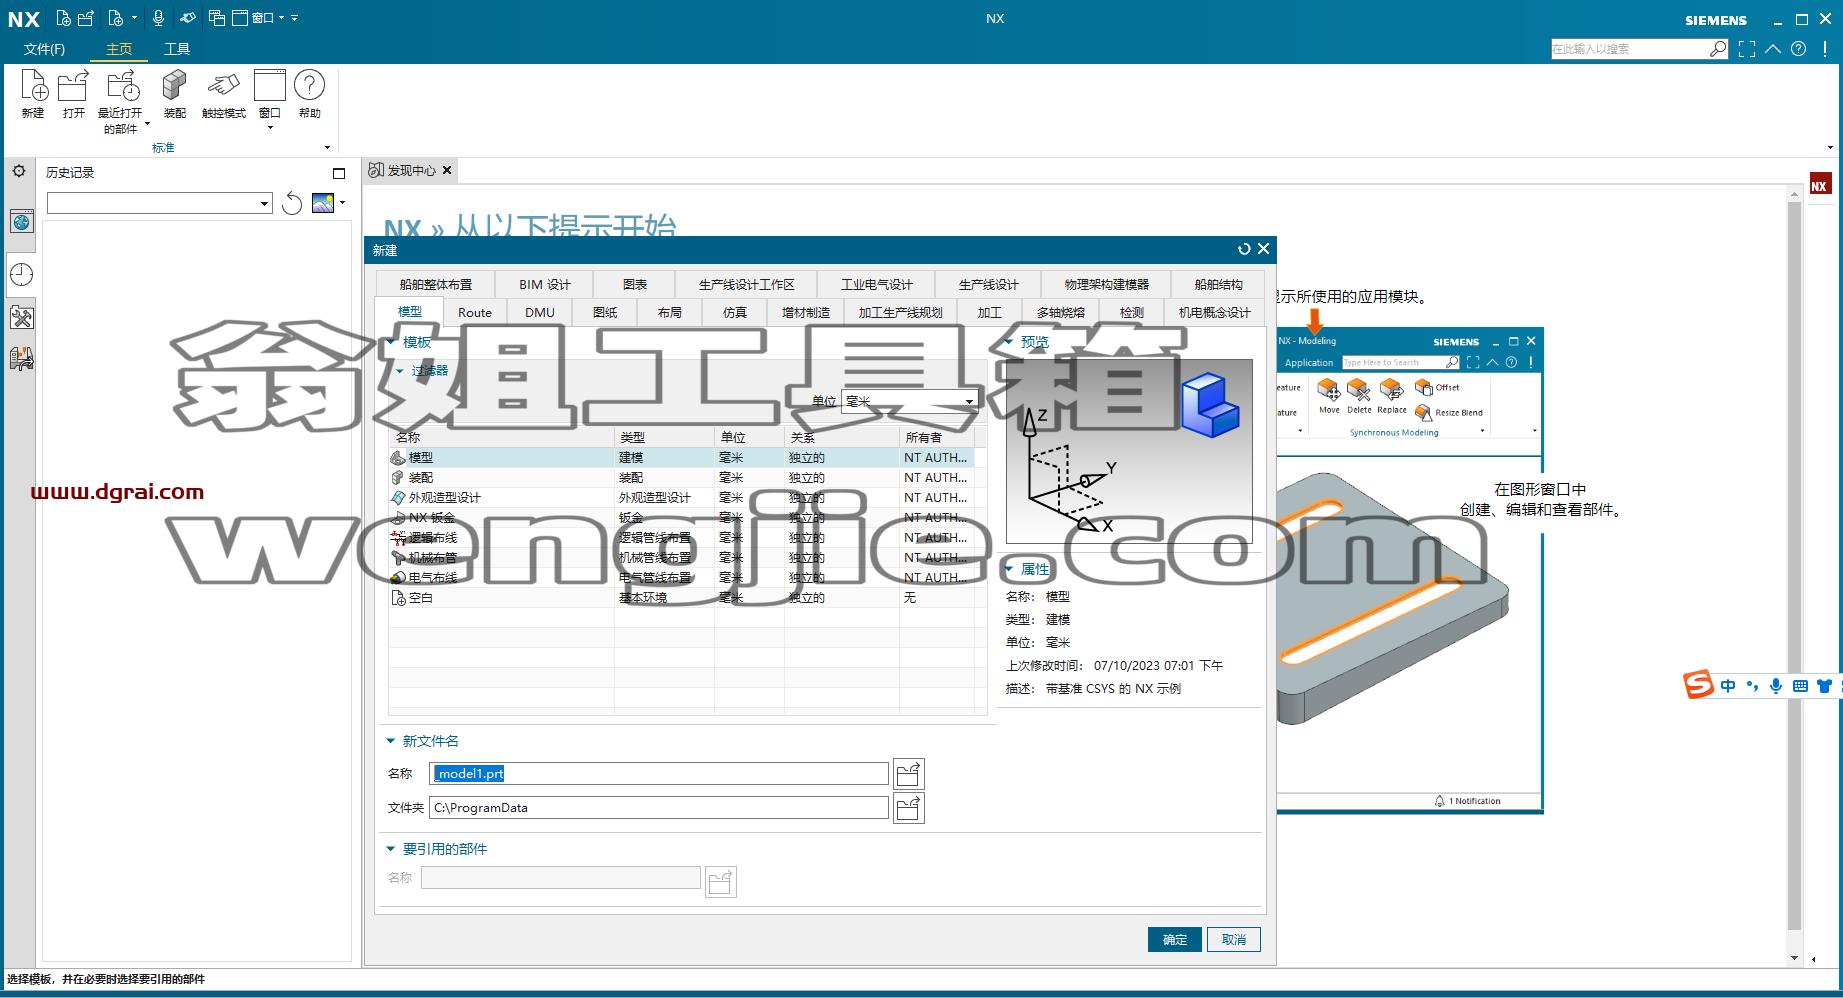The height and width of the screenshot is (998, 1843).
Task: Click browse icon beside file name field
Action: coord(908,774)
